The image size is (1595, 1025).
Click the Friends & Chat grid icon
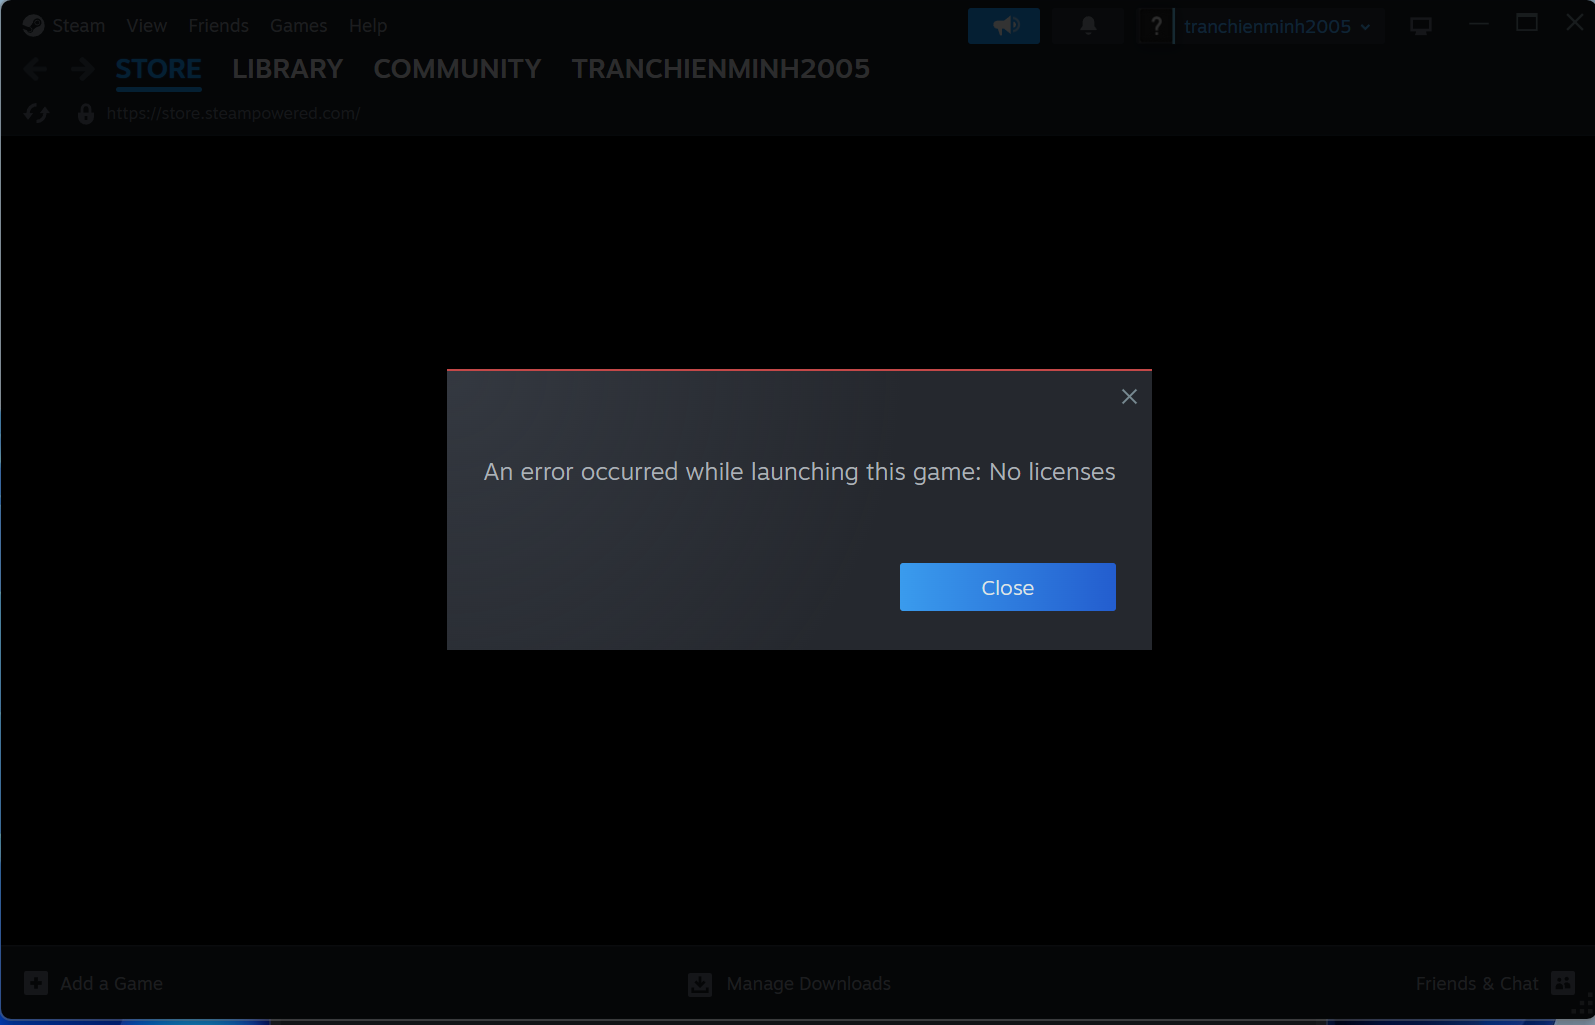click(1563, 983)
